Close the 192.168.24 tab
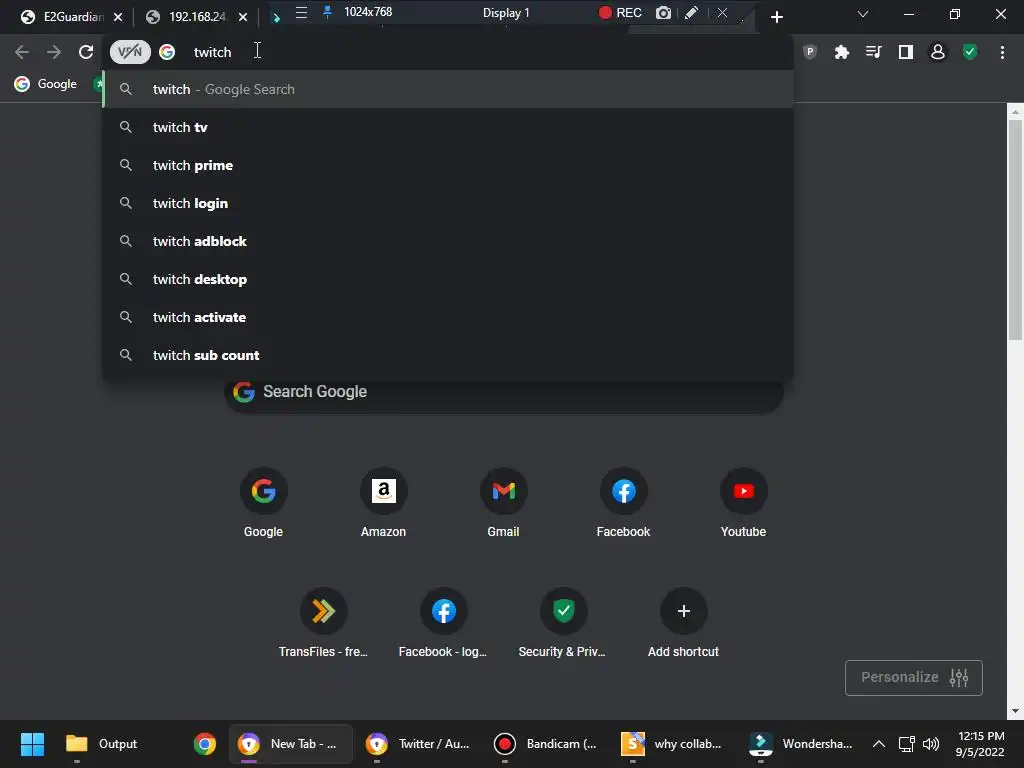 [x=243, y=17]
